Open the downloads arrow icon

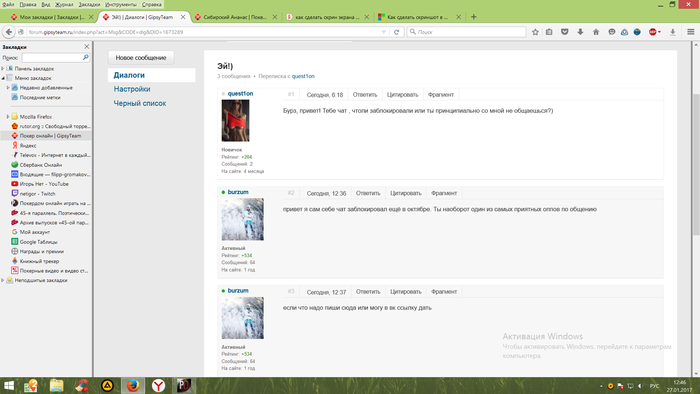point(580,32)
